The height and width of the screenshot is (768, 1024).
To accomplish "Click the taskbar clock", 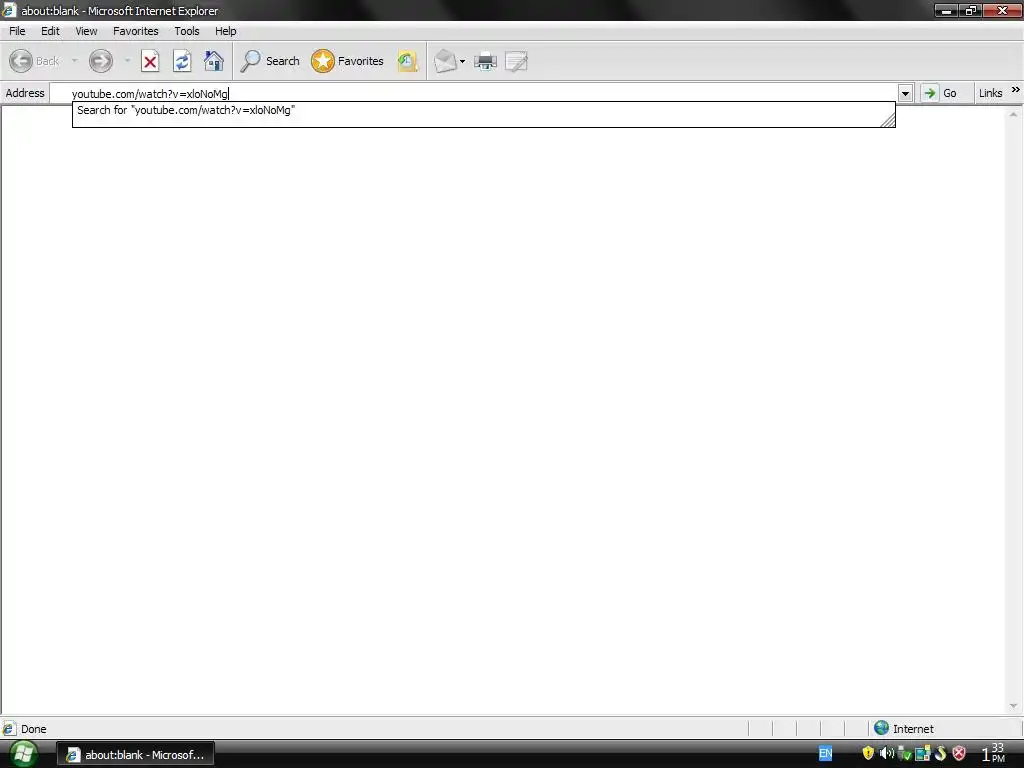I will (993, 754).
